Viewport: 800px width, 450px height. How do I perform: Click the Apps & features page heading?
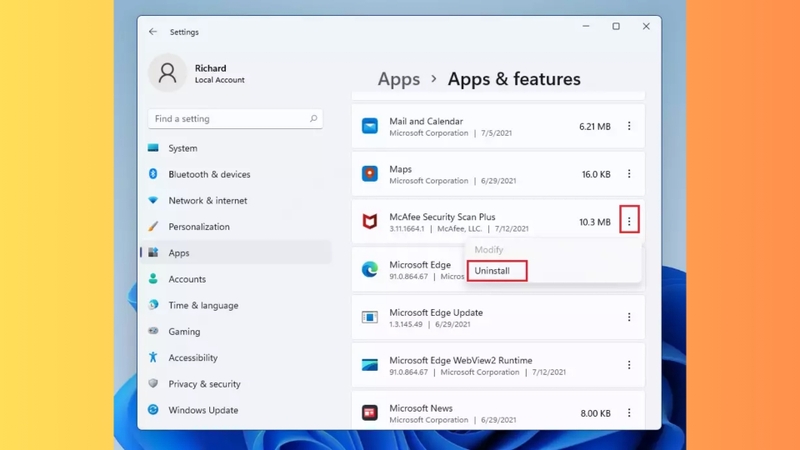pyautogui.click(x=514, y=79)
